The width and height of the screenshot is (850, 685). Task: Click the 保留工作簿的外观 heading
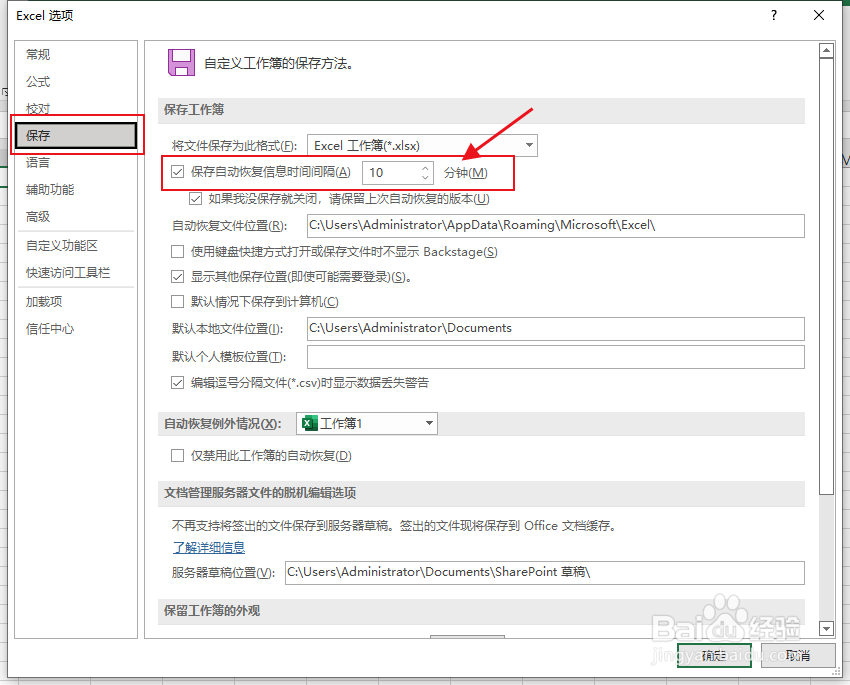[x=212, y=610]
